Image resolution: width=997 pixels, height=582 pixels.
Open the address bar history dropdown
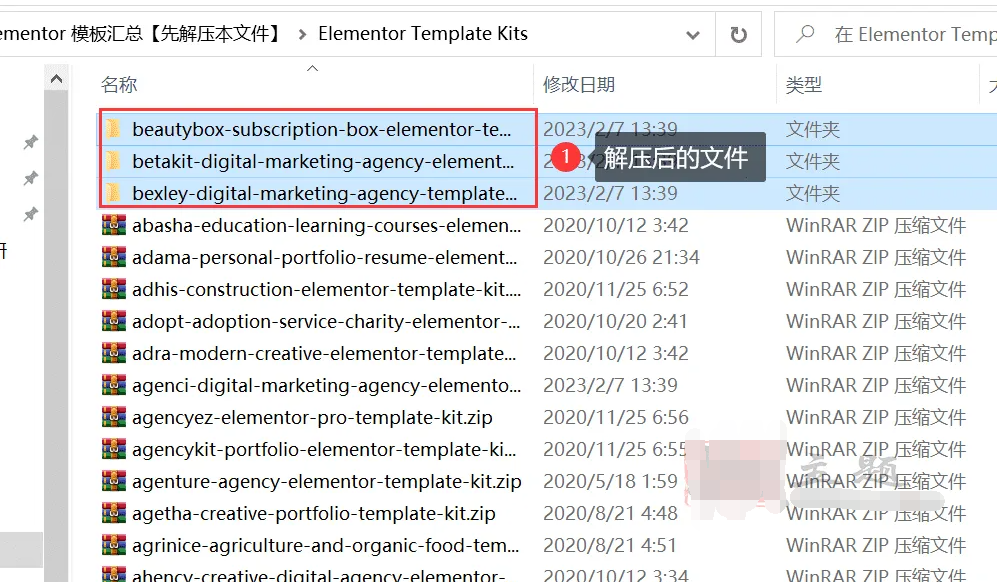pyautogui.click(x=693, y=35)
